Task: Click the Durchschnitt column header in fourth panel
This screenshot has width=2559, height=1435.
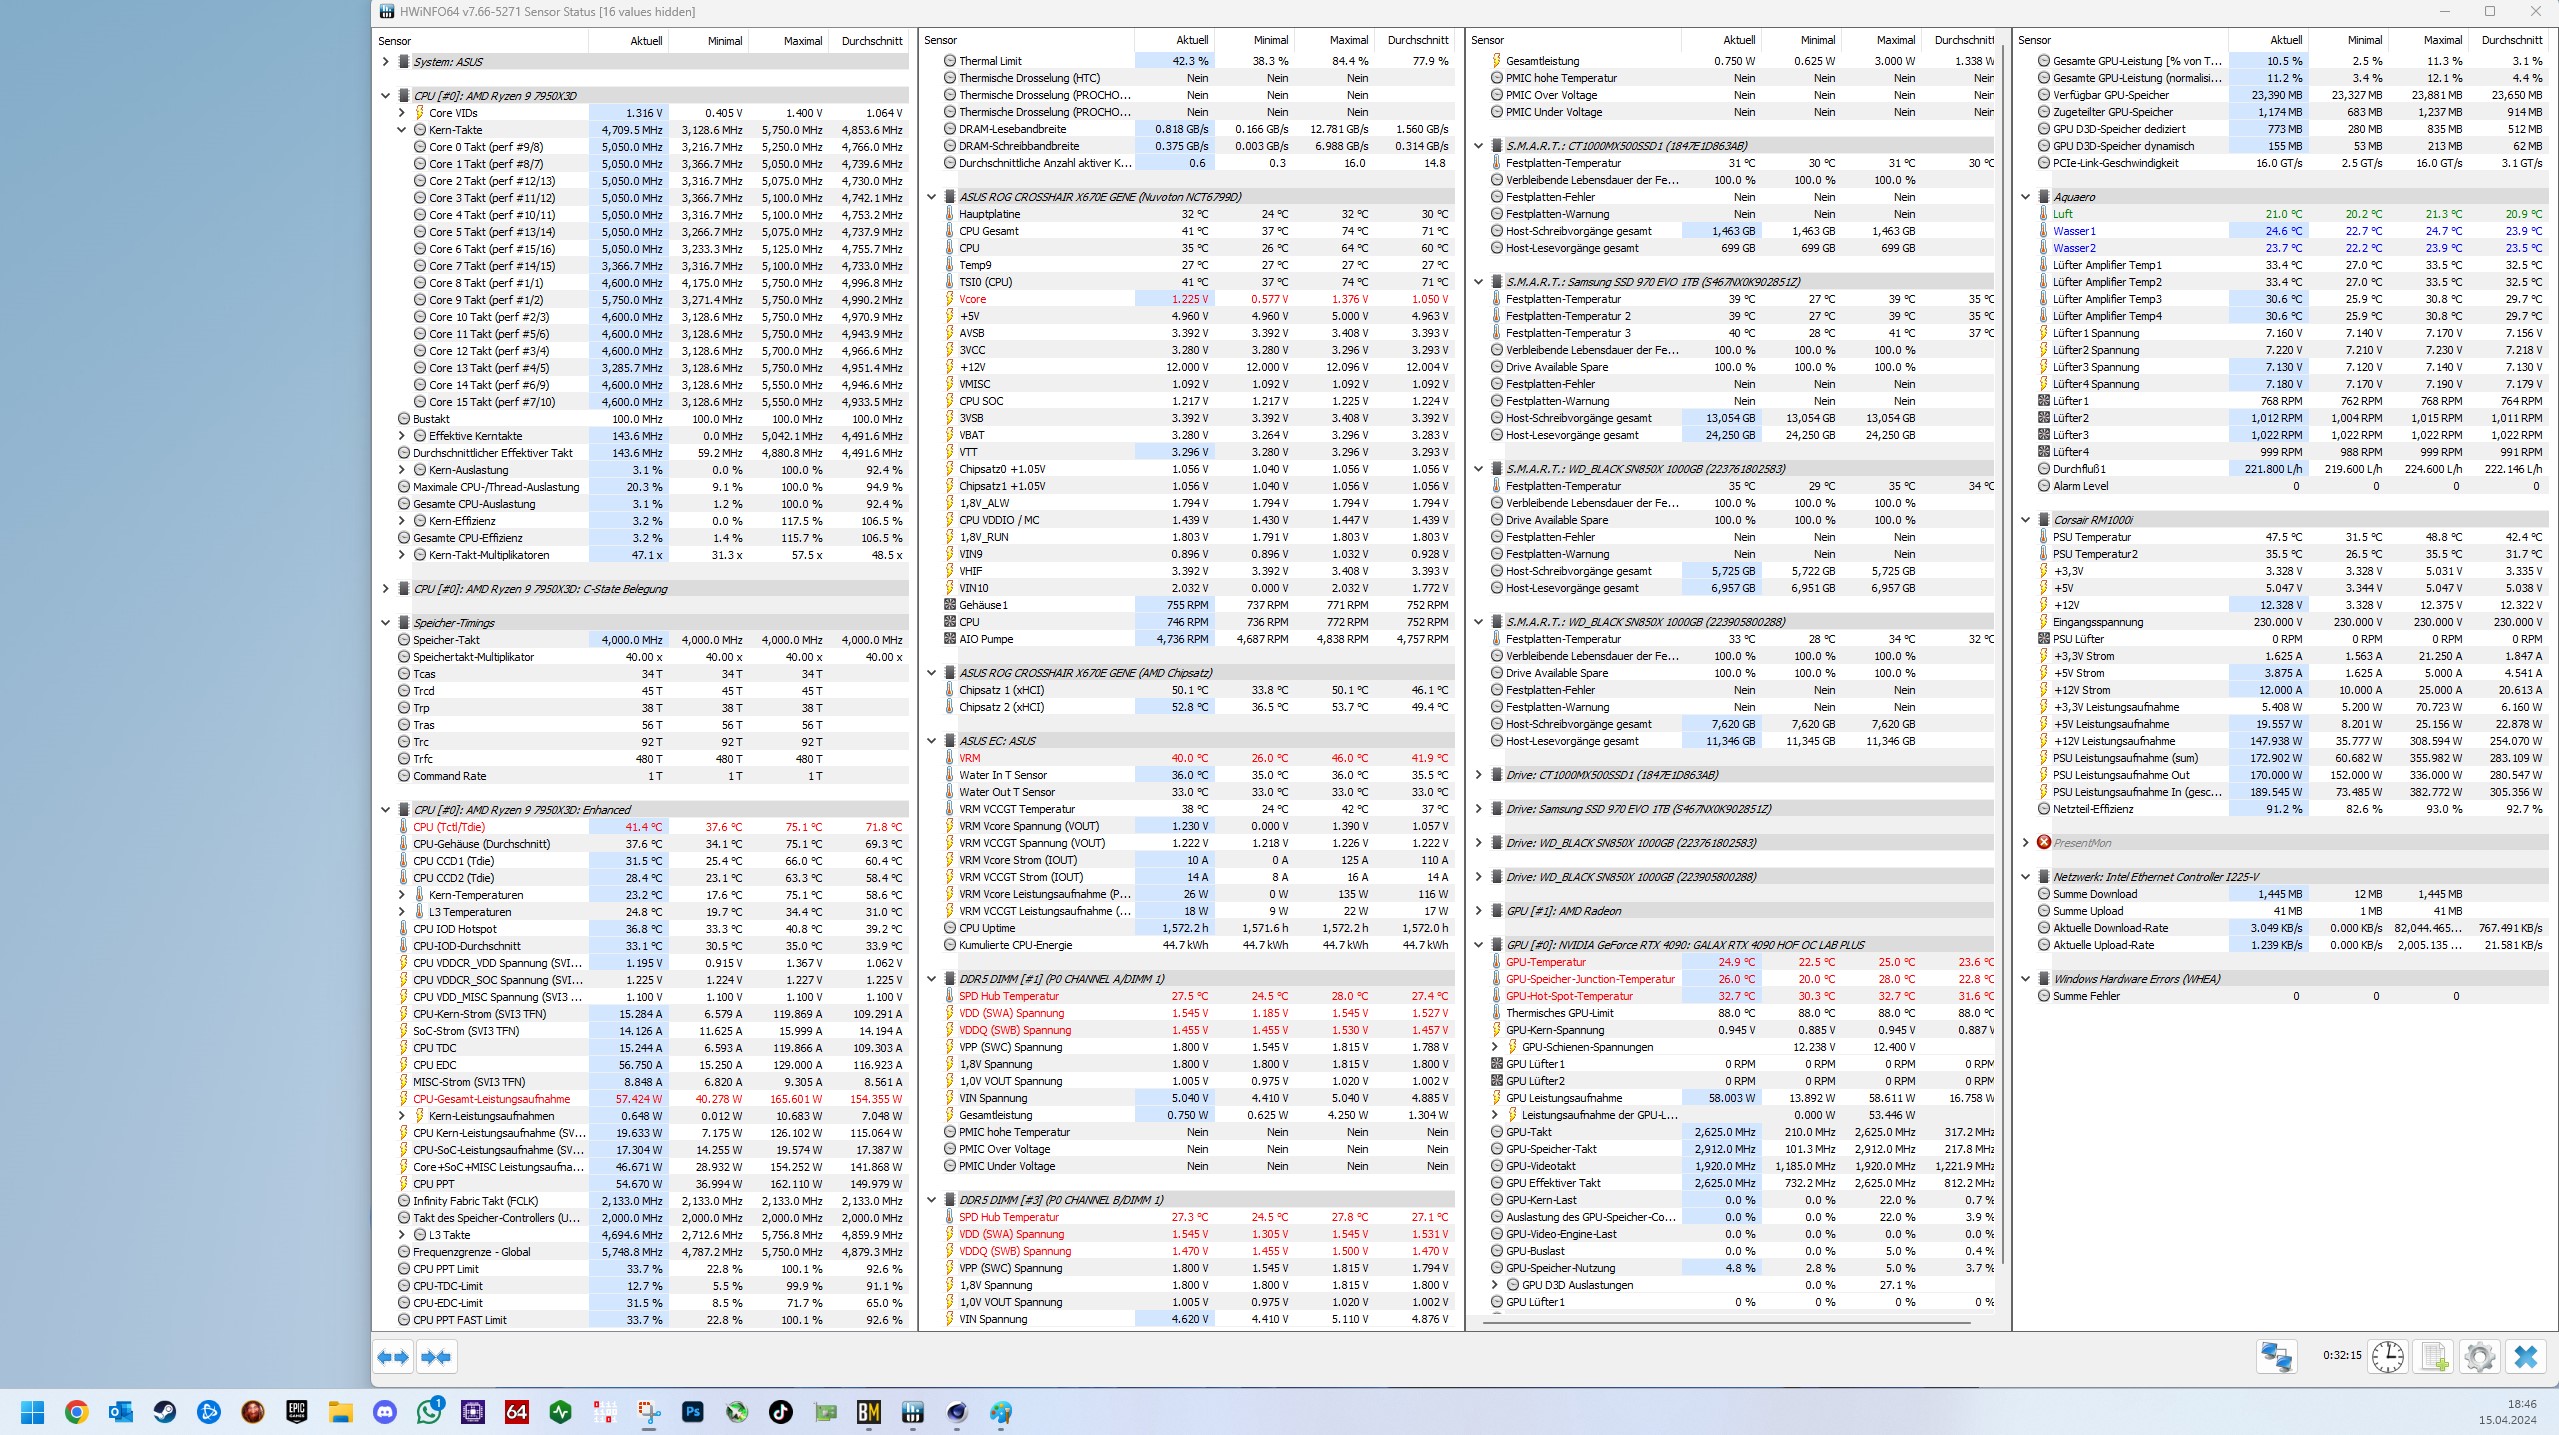Action: tap(2511, 40)
